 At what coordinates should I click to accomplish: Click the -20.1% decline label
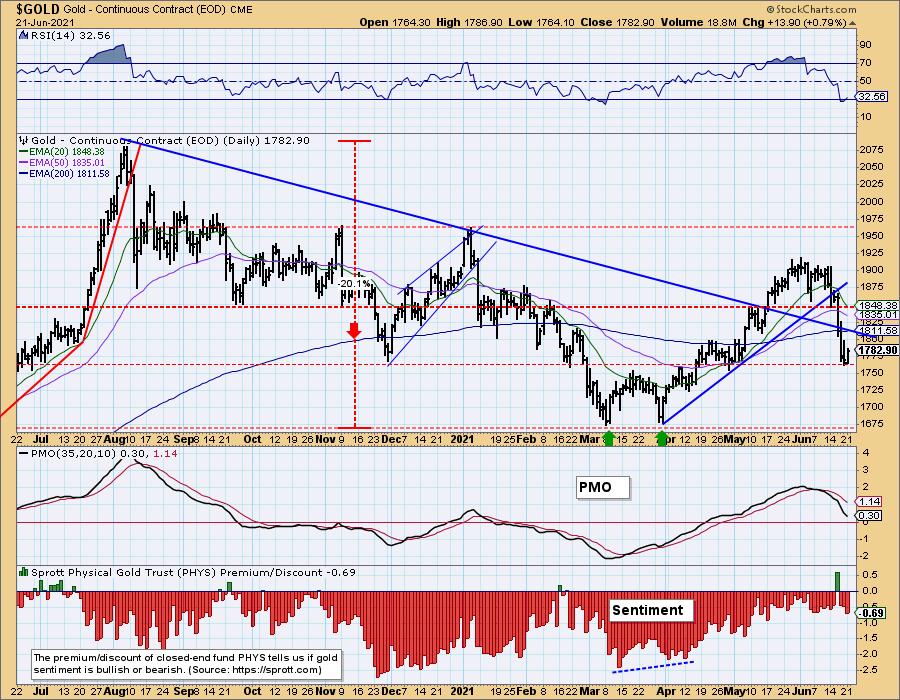[x=354, y=283]
